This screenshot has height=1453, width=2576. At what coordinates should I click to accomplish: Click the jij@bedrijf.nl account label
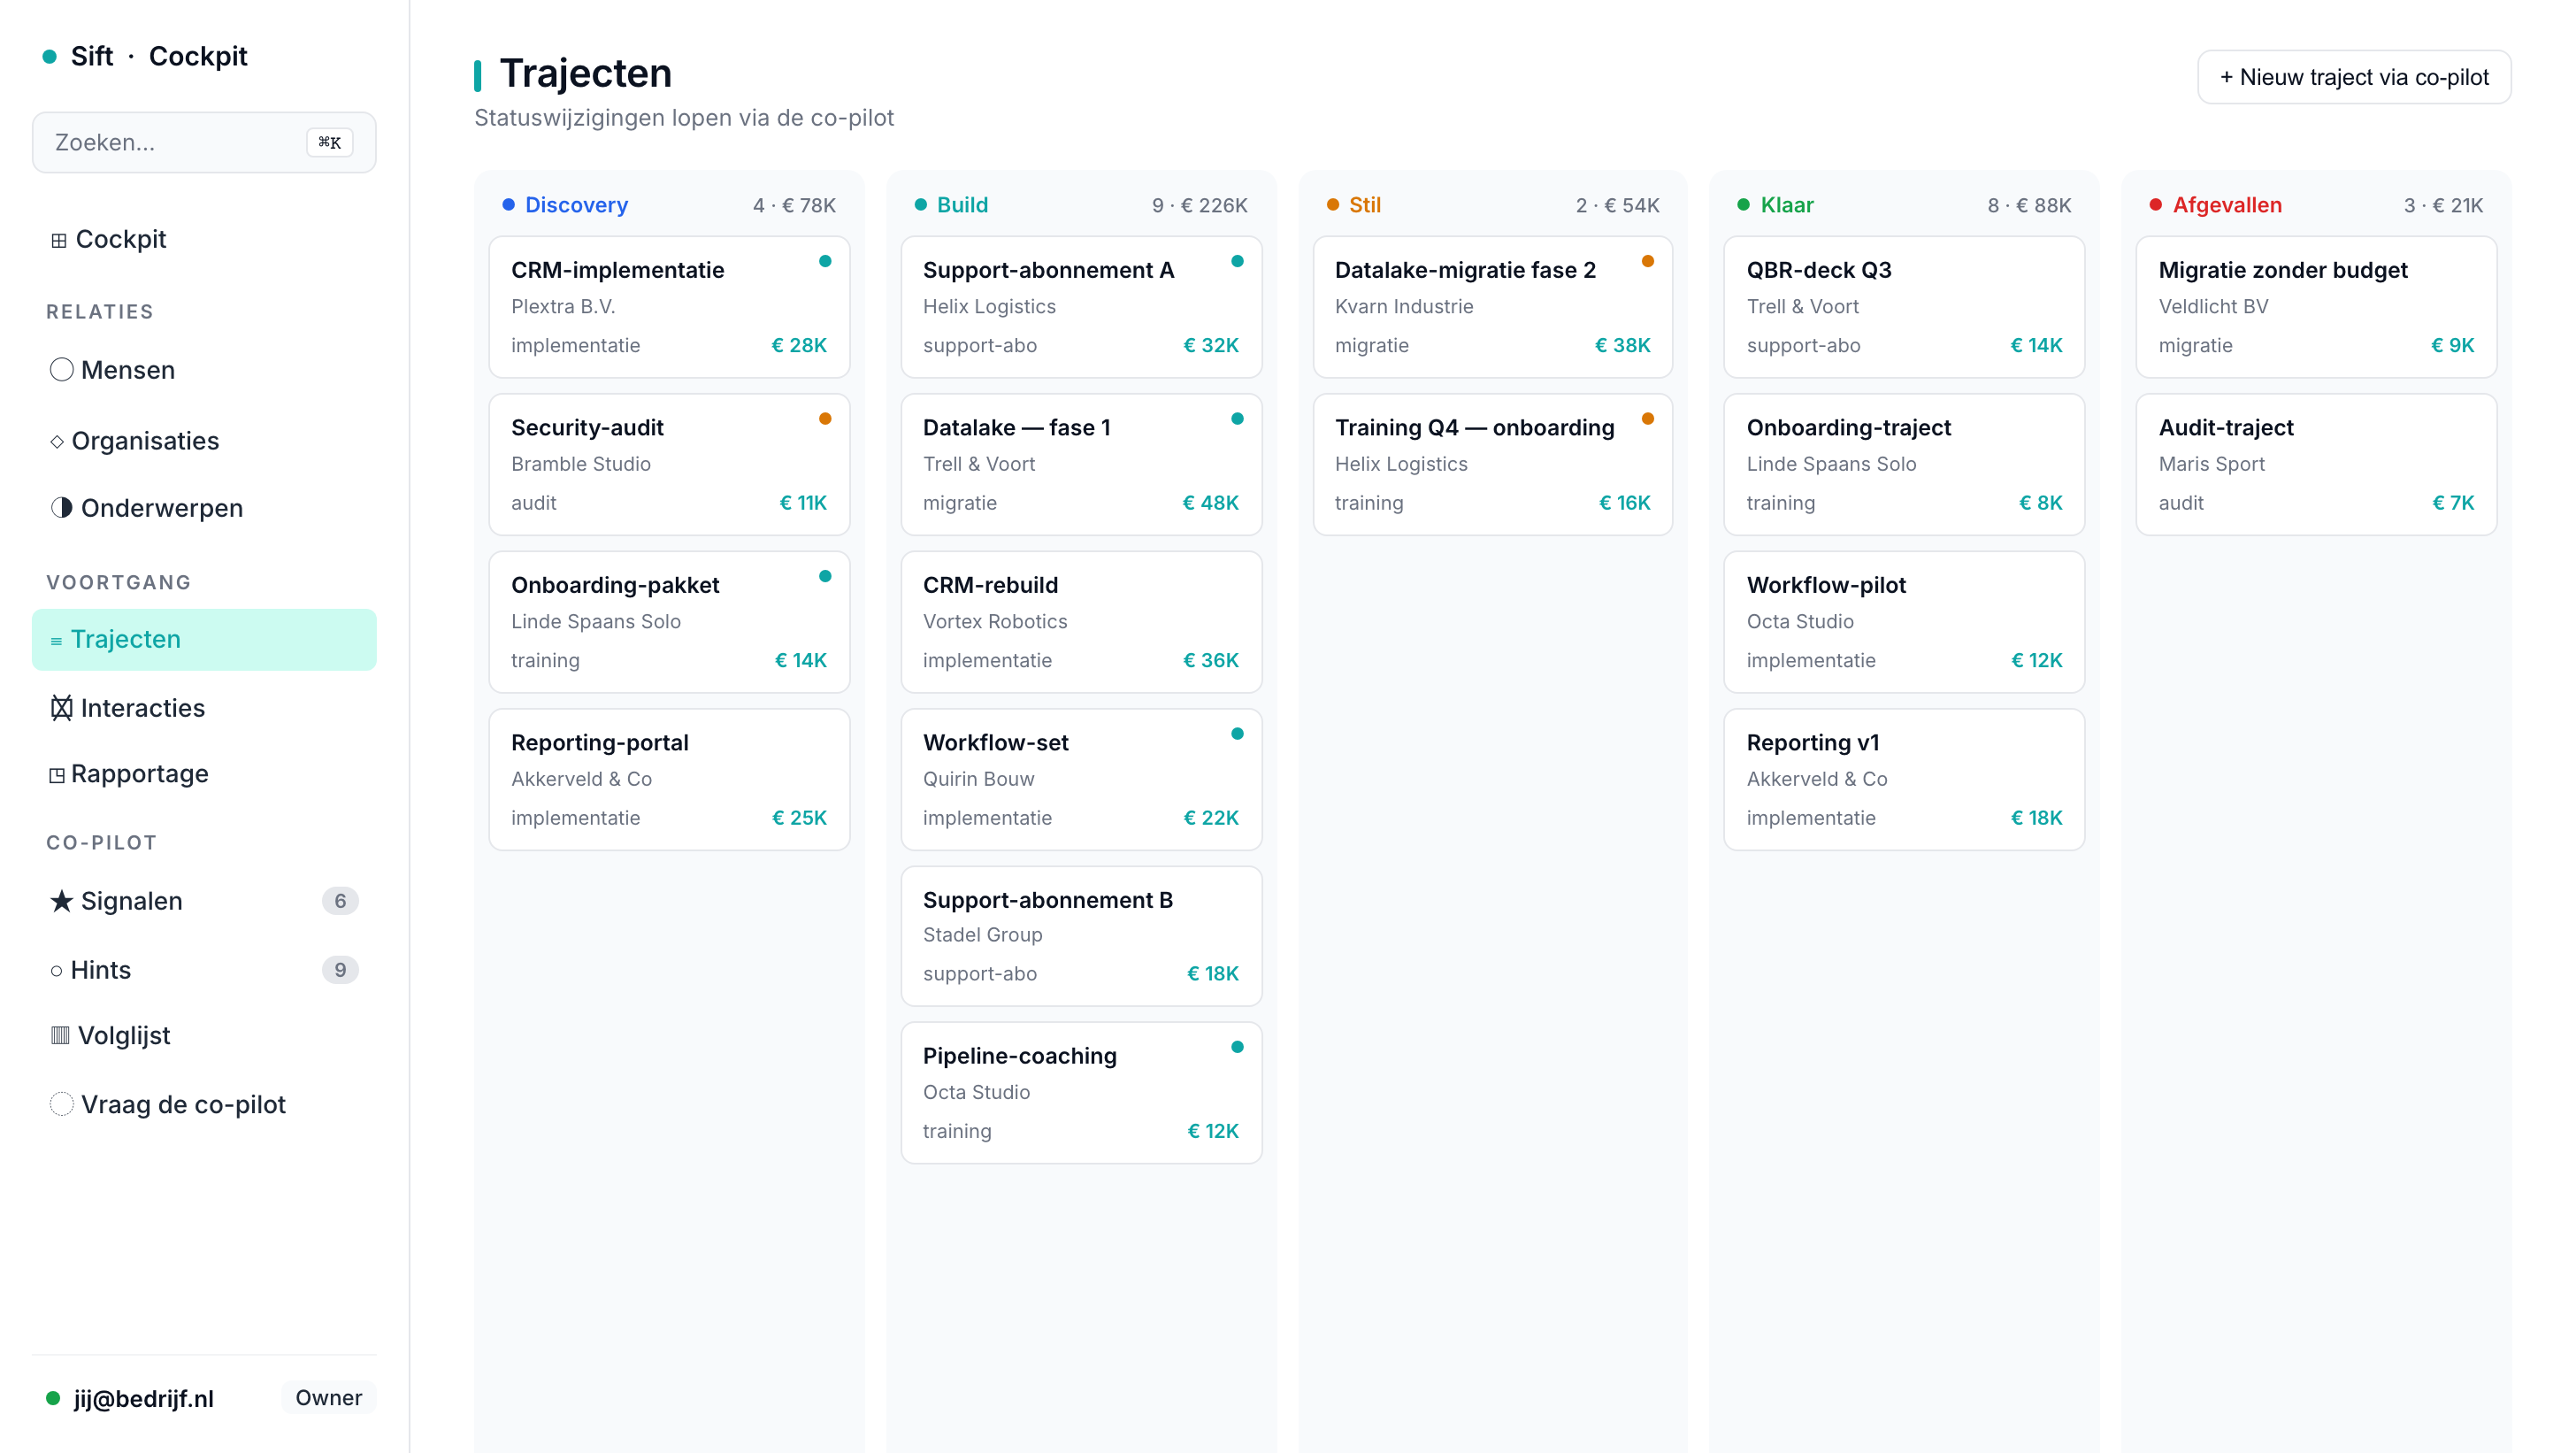pyautogui.click(x=143, y=1398)
